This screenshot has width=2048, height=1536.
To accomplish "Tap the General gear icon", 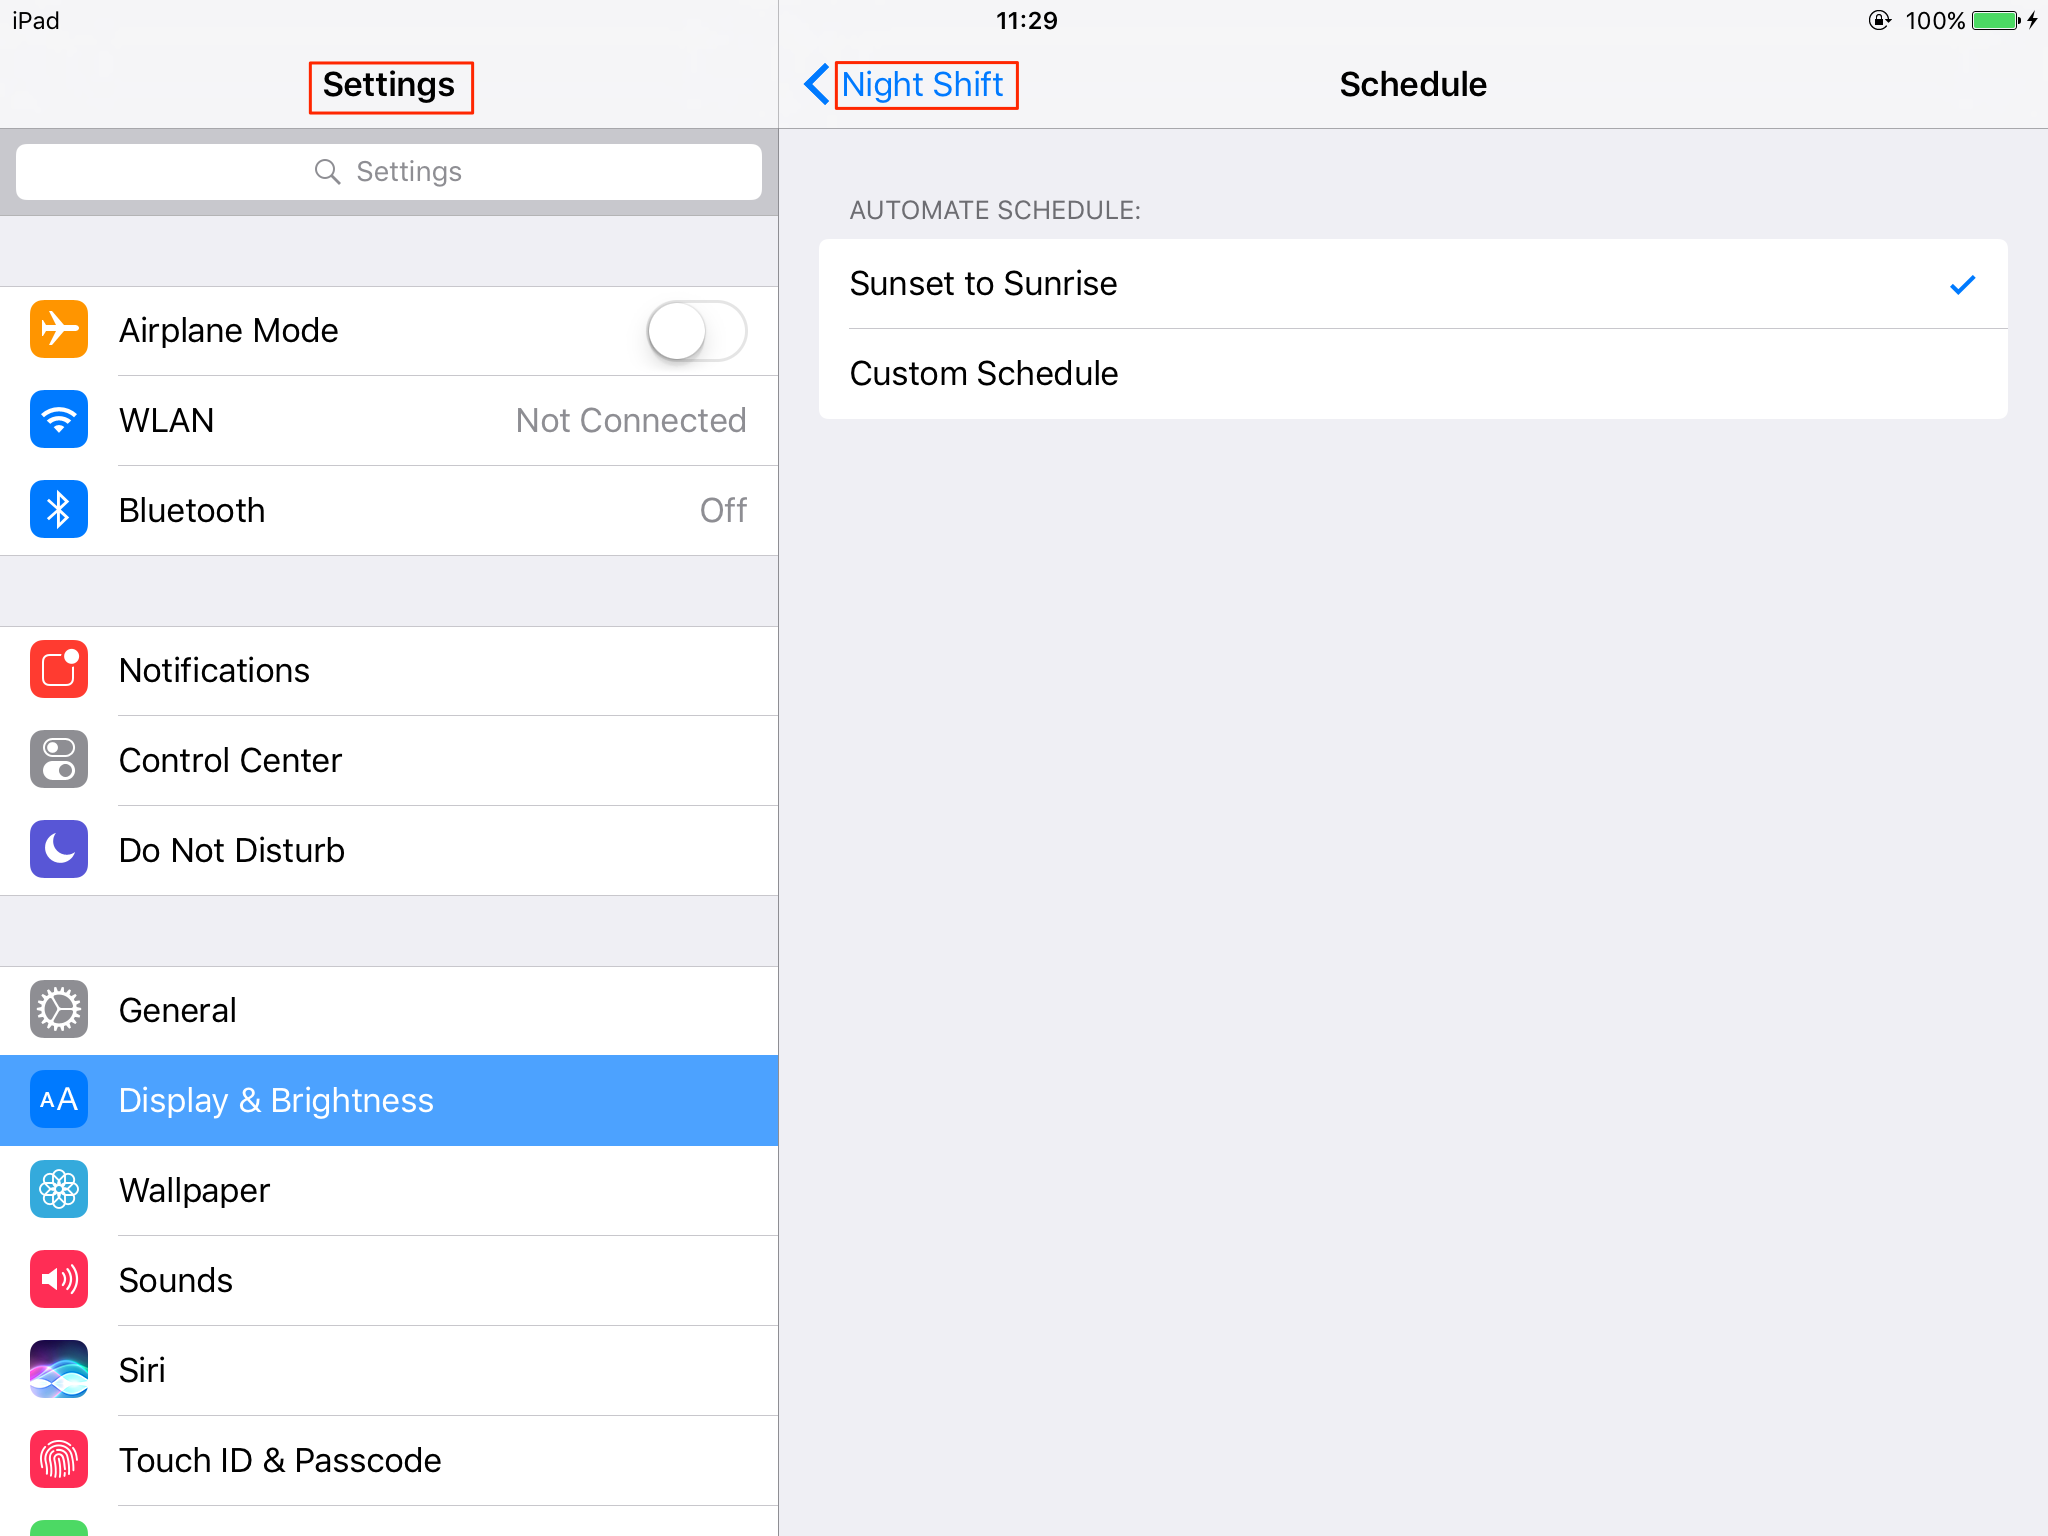I will click(59, 1009).
